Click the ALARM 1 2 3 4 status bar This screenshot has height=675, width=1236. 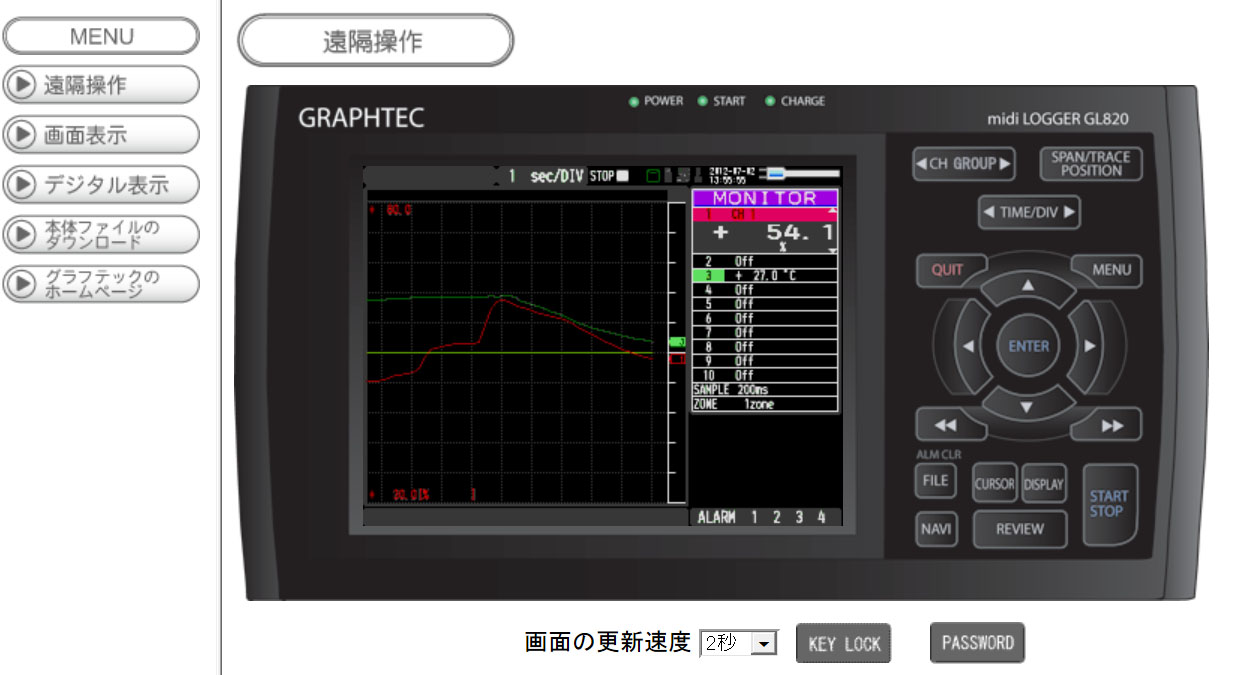tap(763, 517)
